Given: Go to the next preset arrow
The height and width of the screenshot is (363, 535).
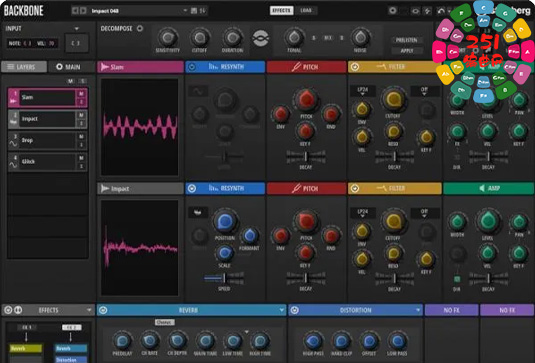Looking at the screenshot, I should click(x=83, y=11).
